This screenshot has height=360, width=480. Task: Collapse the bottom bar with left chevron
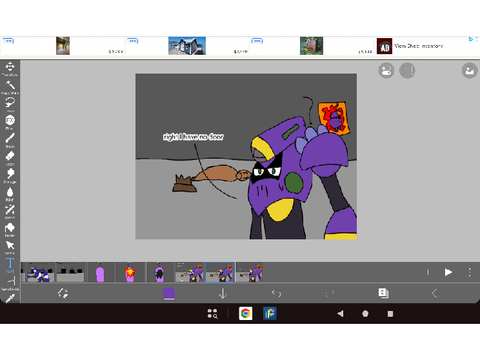(x=435, y=293)
